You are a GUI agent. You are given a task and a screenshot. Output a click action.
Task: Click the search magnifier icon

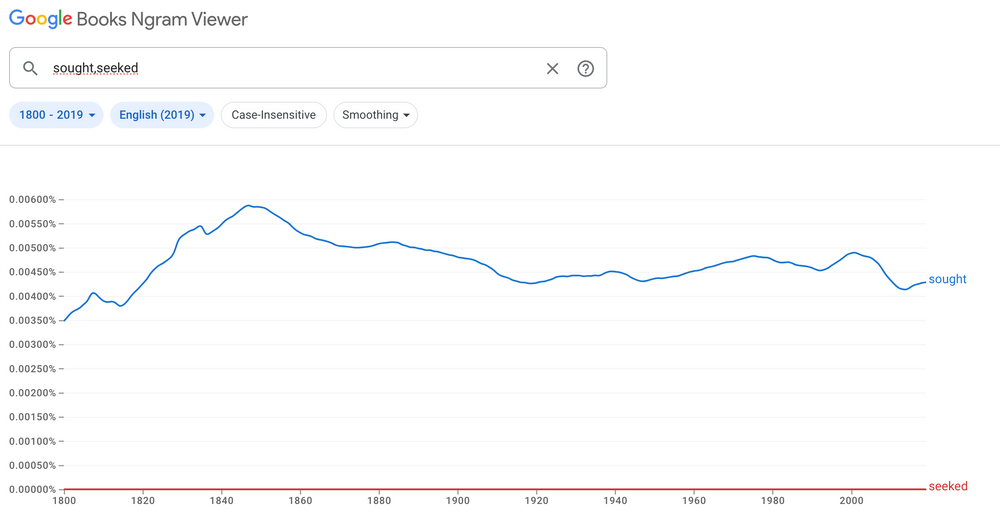tap(30, 68)
